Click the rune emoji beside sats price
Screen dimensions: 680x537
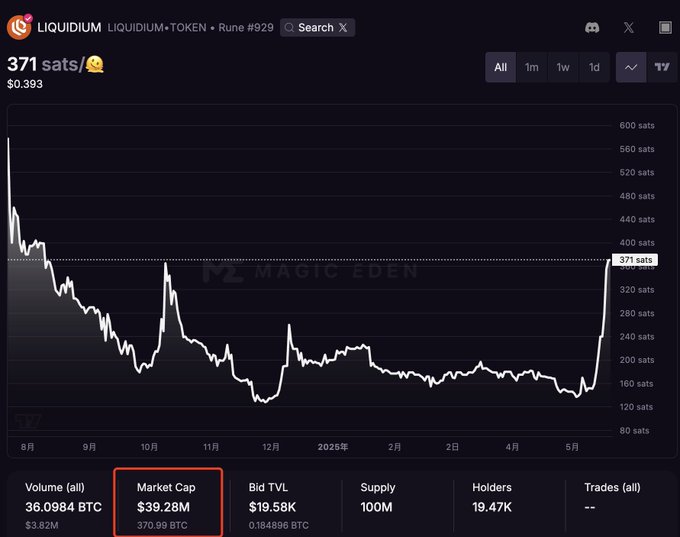coord(95,64)
